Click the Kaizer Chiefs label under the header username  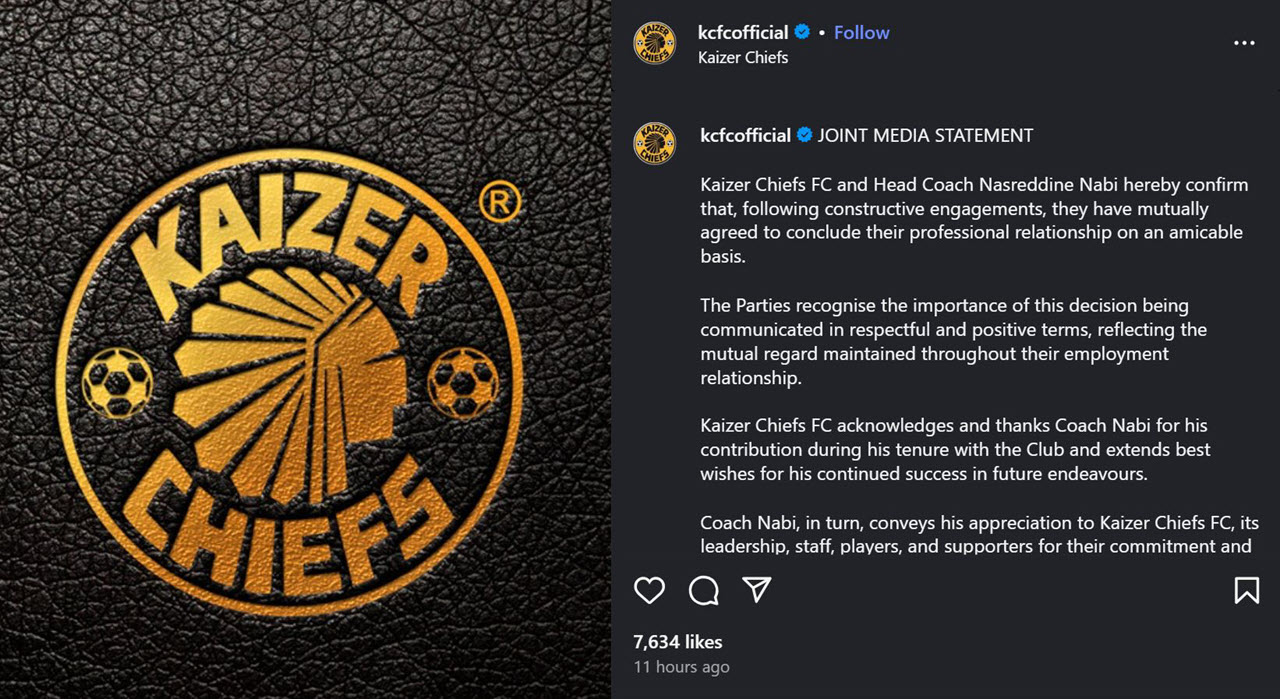pos(743,57)
